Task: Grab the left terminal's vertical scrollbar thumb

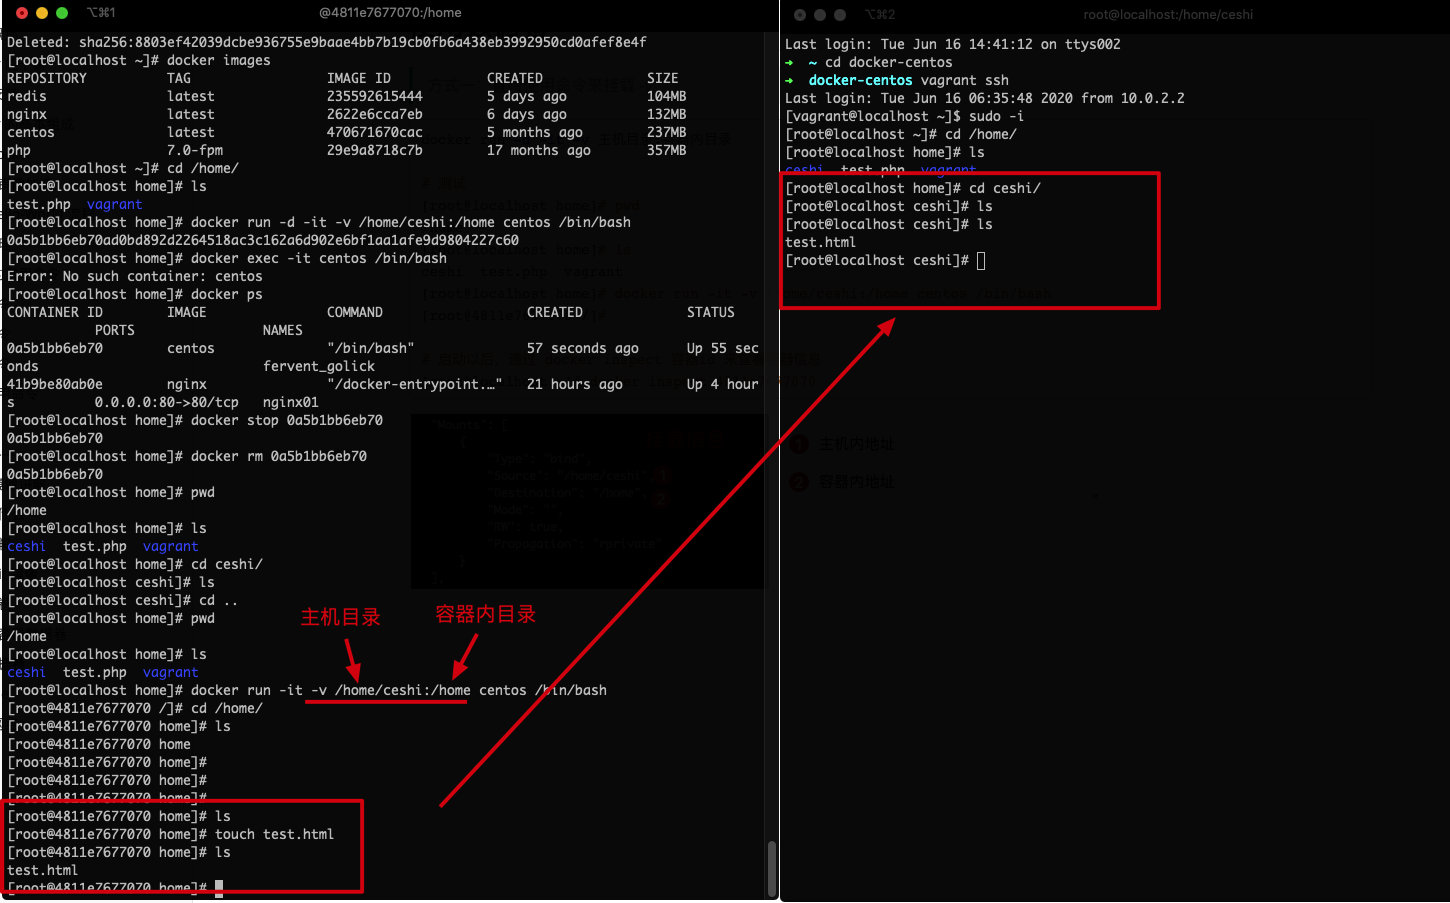Action: click(771, 868)
